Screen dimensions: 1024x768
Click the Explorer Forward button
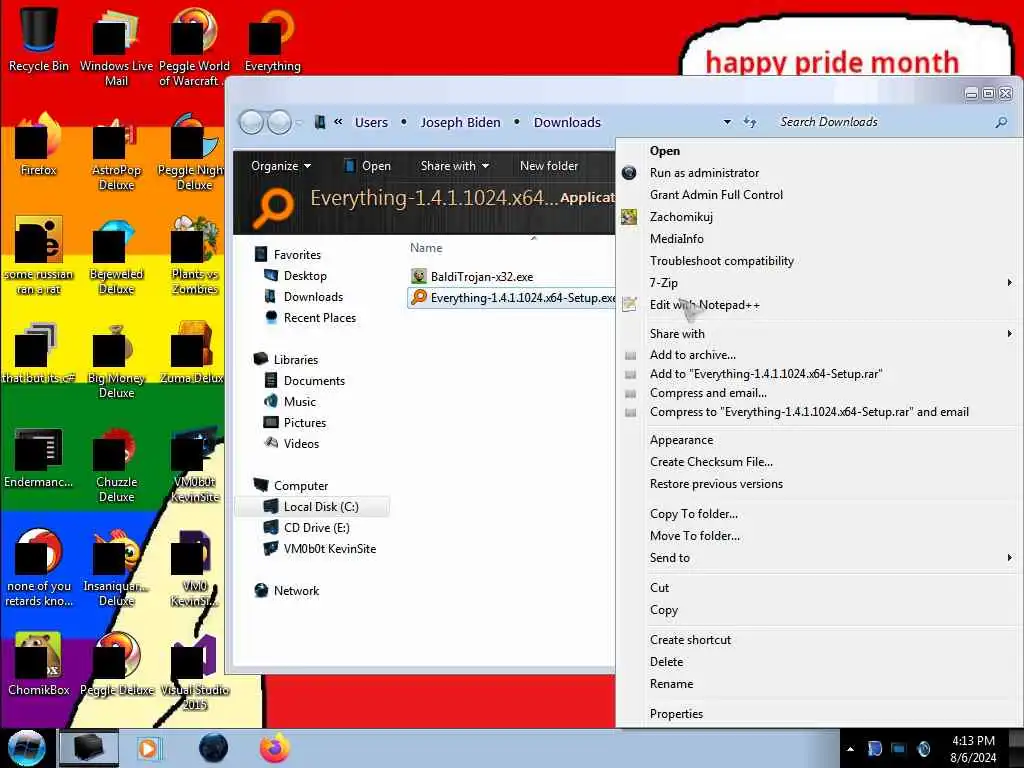280,122
